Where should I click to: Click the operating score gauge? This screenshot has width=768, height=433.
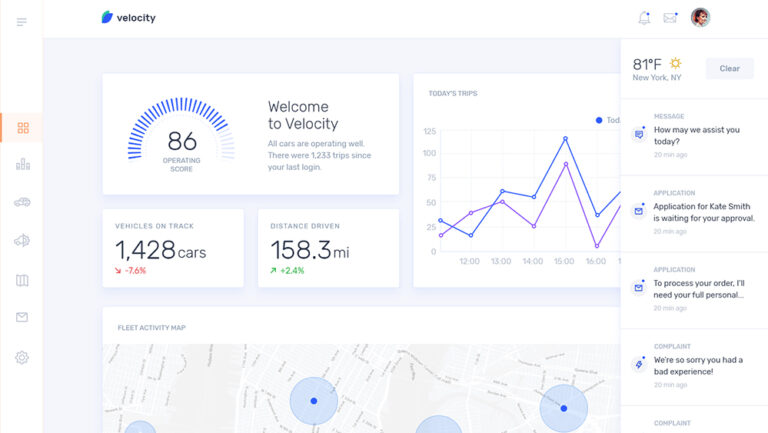click(x=182, y=134)
